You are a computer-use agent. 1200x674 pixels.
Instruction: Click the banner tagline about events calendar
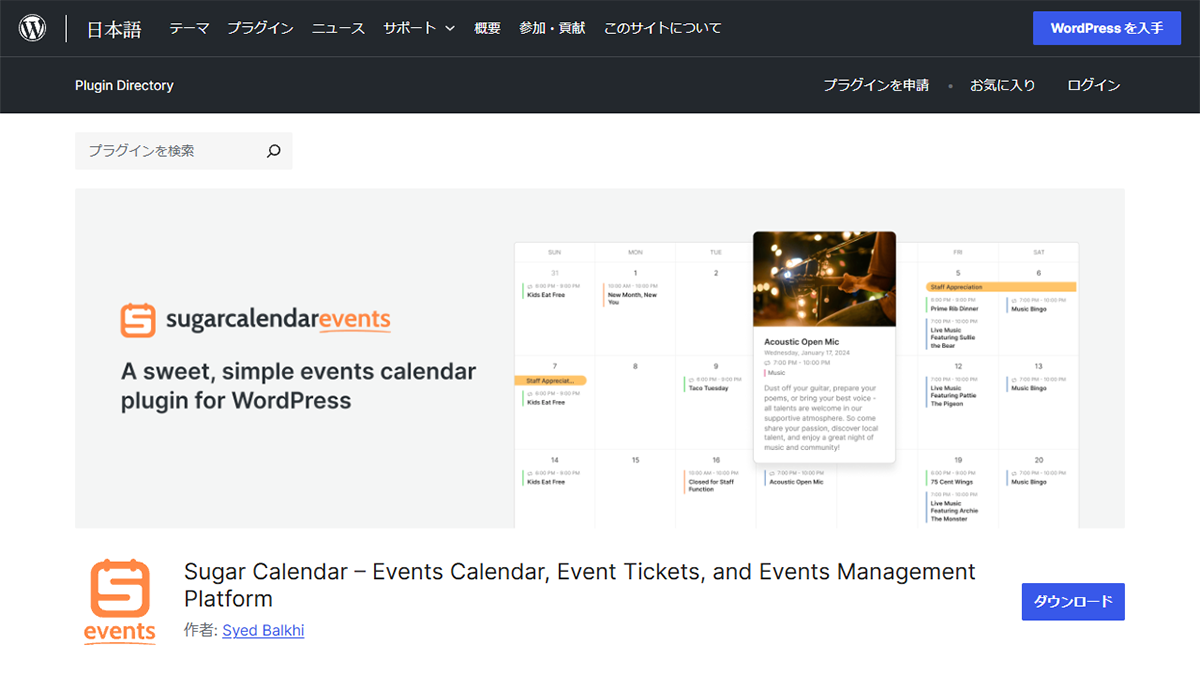pos(299,386)
